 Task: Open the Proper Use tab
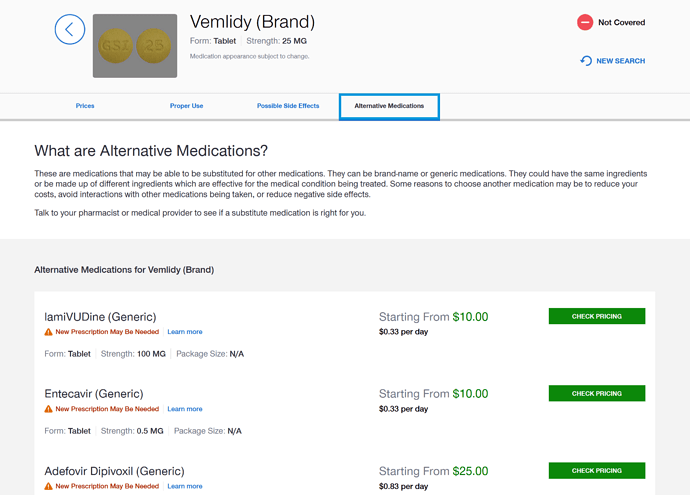tap(187, 106)
